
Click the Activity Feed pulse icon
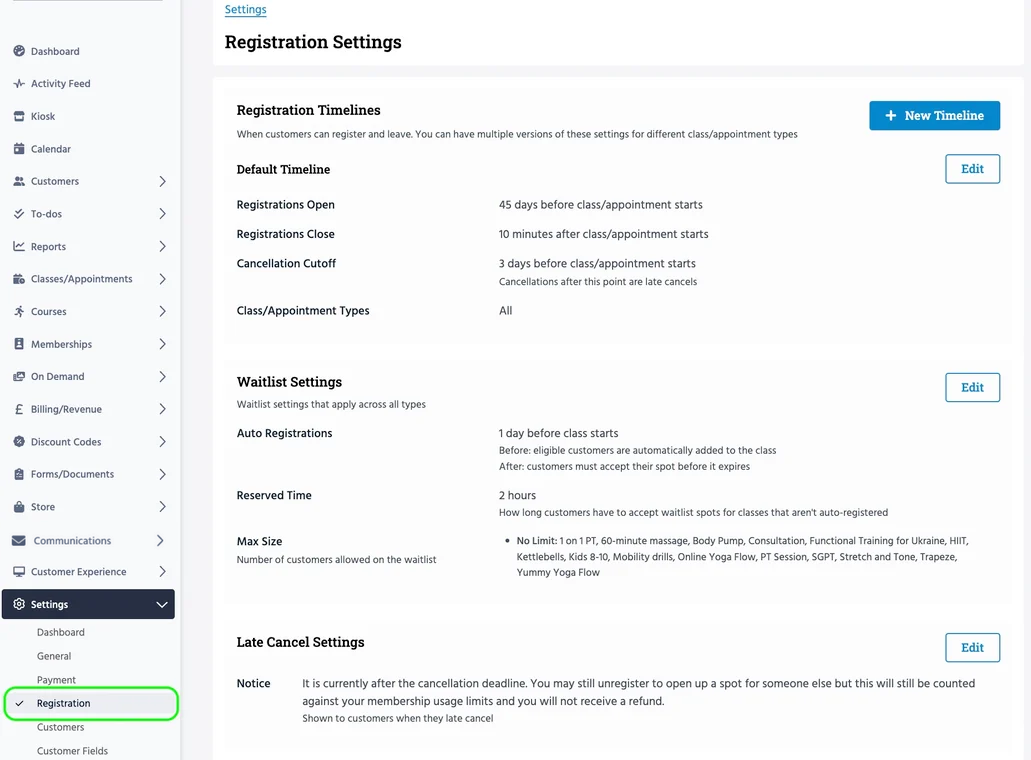pos(19,84)
